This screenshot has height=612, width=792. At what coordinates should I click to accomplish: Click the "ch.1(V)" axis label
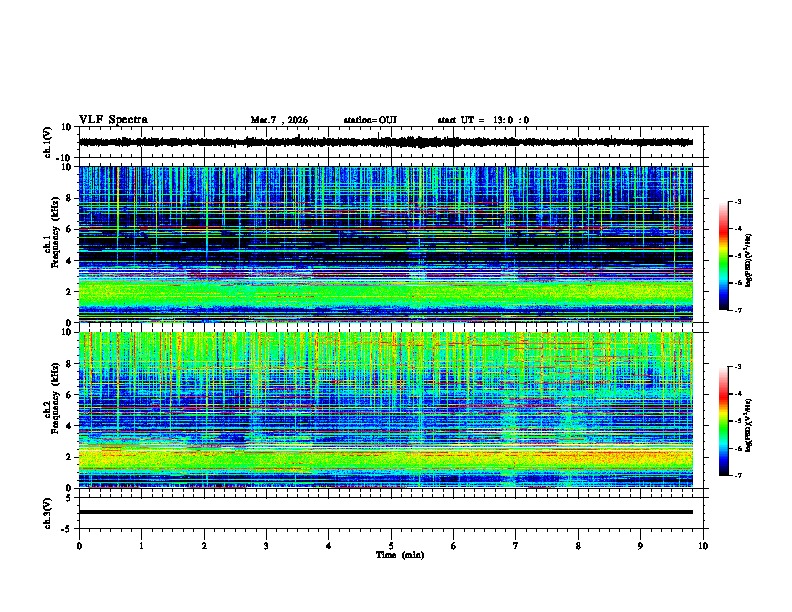48,142
